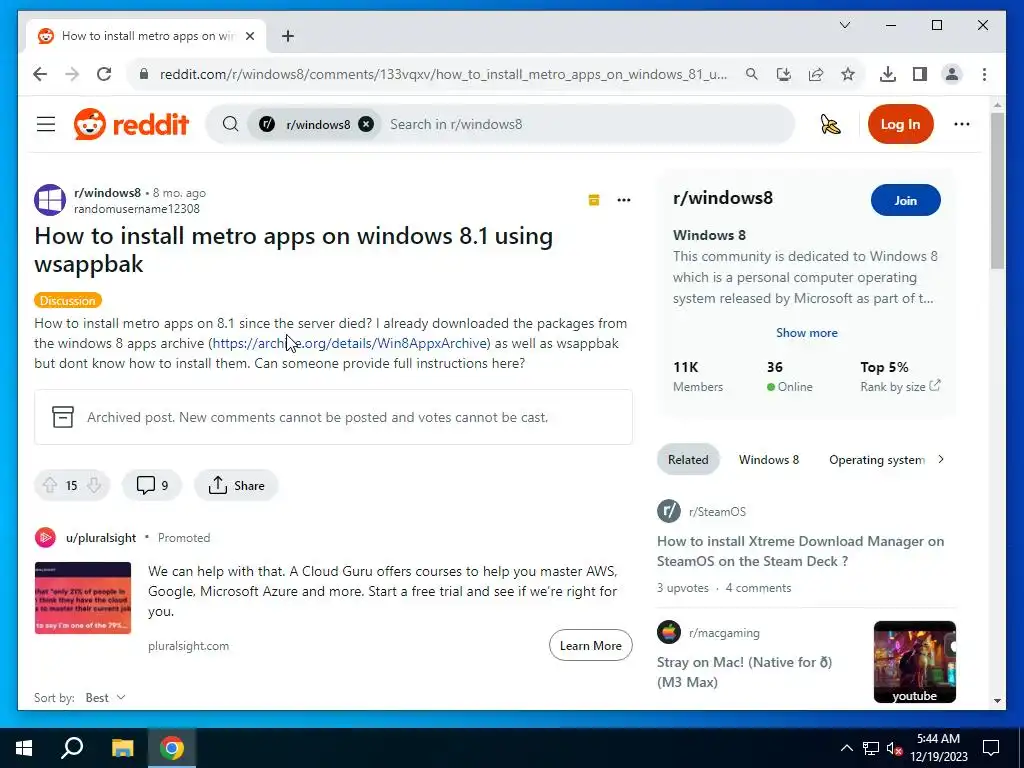The height and width of the screenshot is (768, 1024).
Task: Show hidden system tray icons
Action: coord(846,748)
